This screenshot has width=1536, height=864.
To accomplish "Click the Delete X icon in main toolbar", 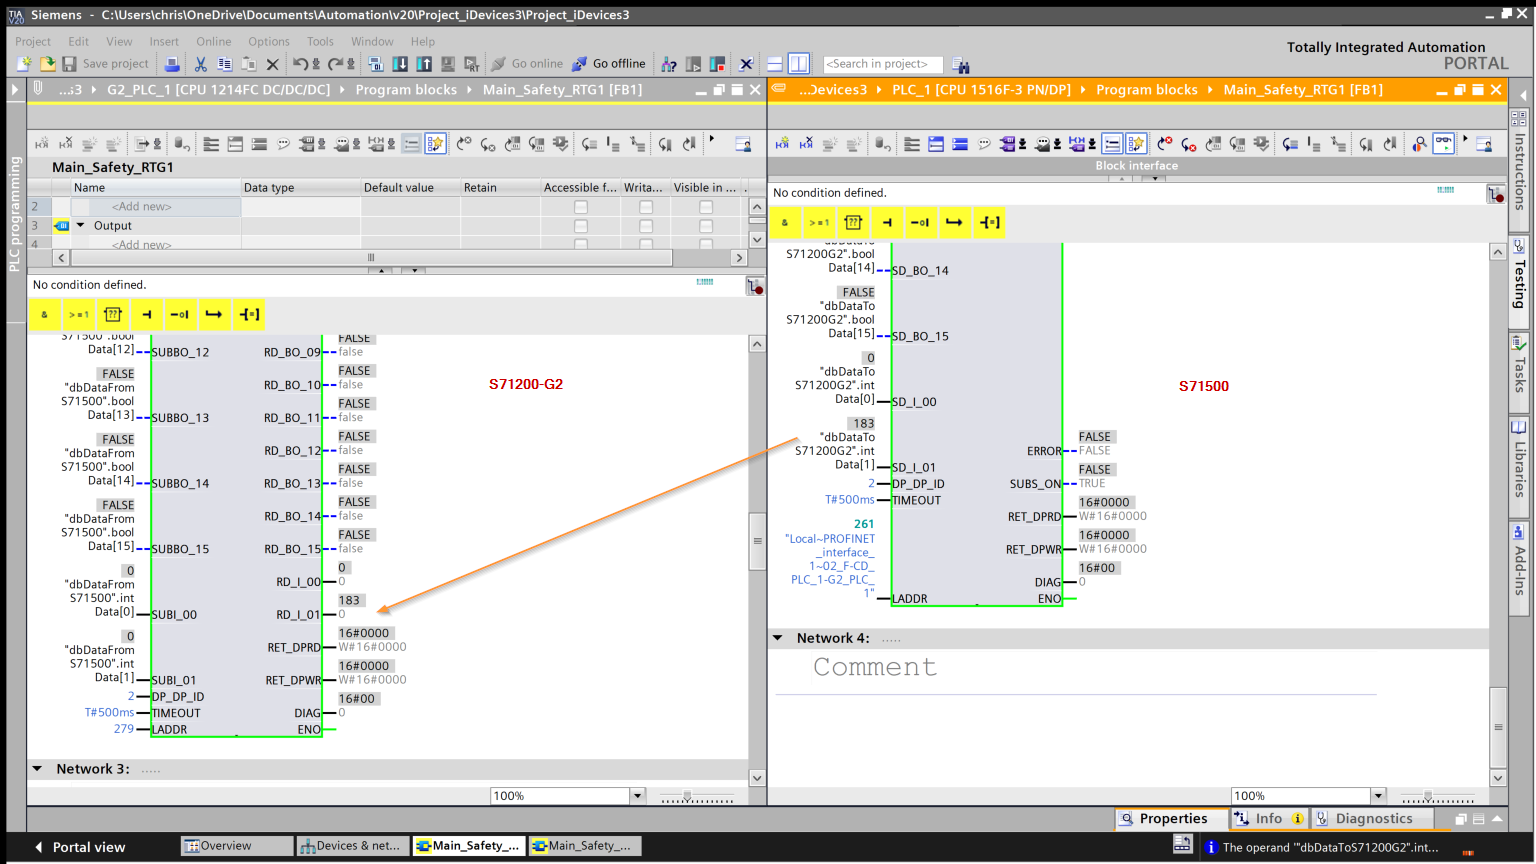I will tap(272, 64).
